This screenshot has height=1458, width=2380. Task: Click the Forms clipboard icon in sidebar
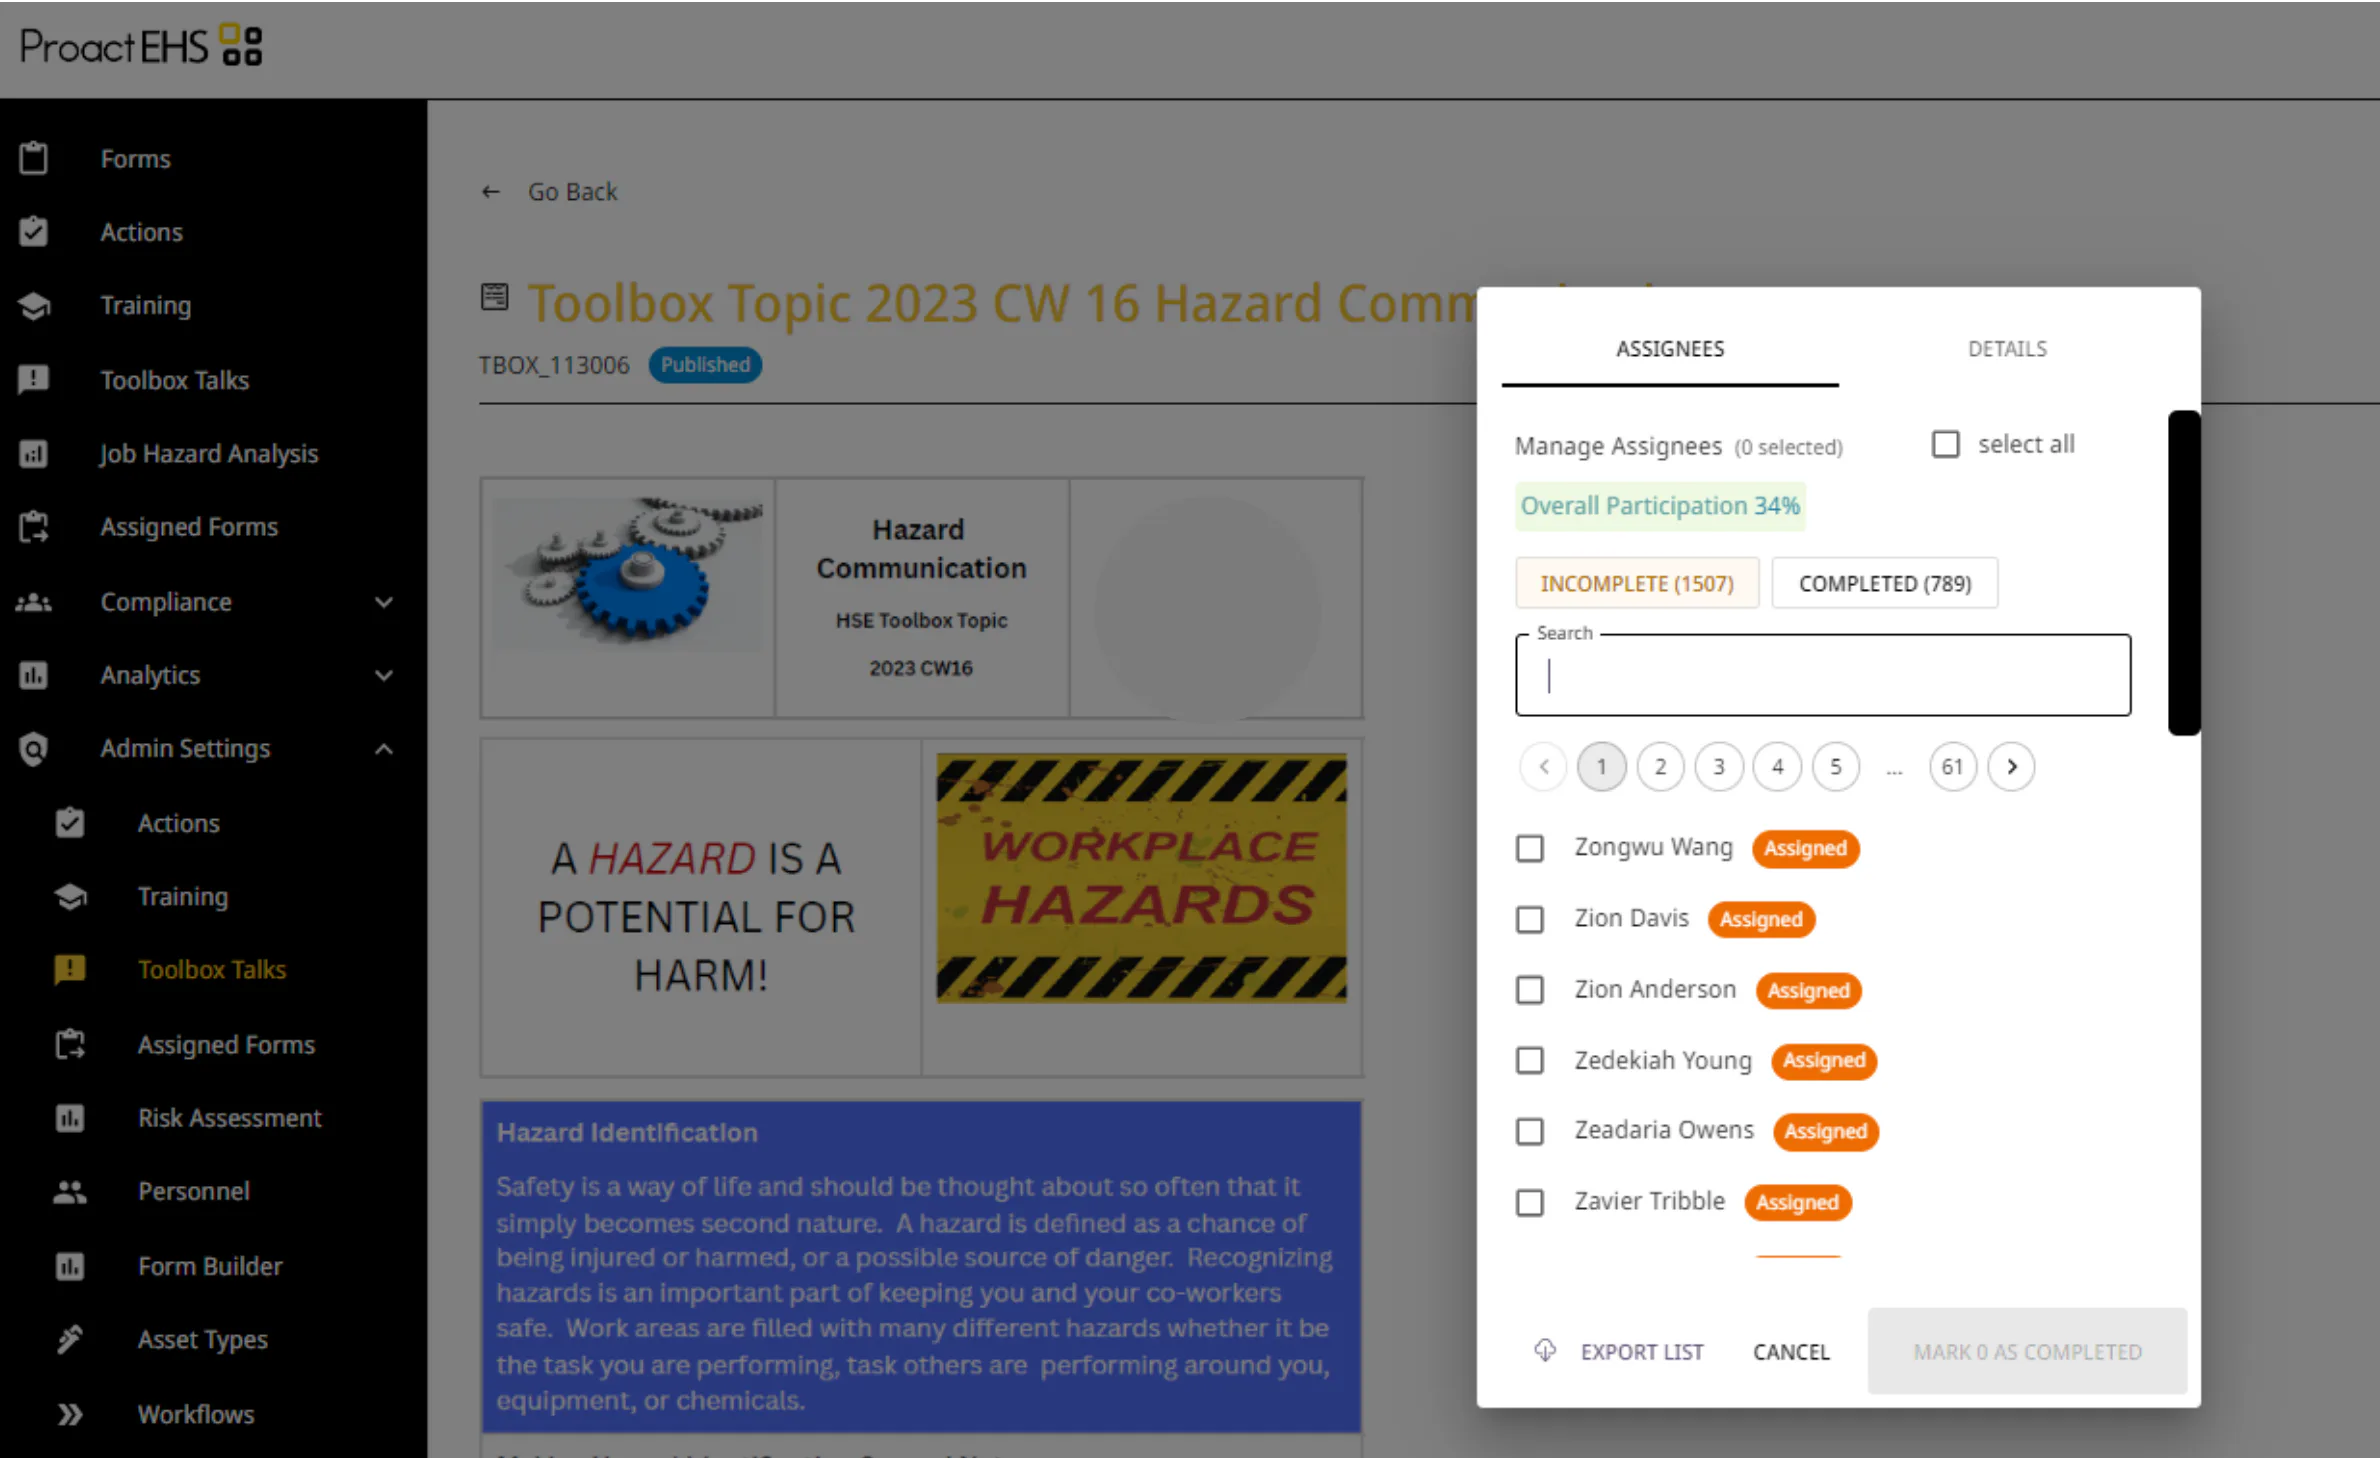34,159
